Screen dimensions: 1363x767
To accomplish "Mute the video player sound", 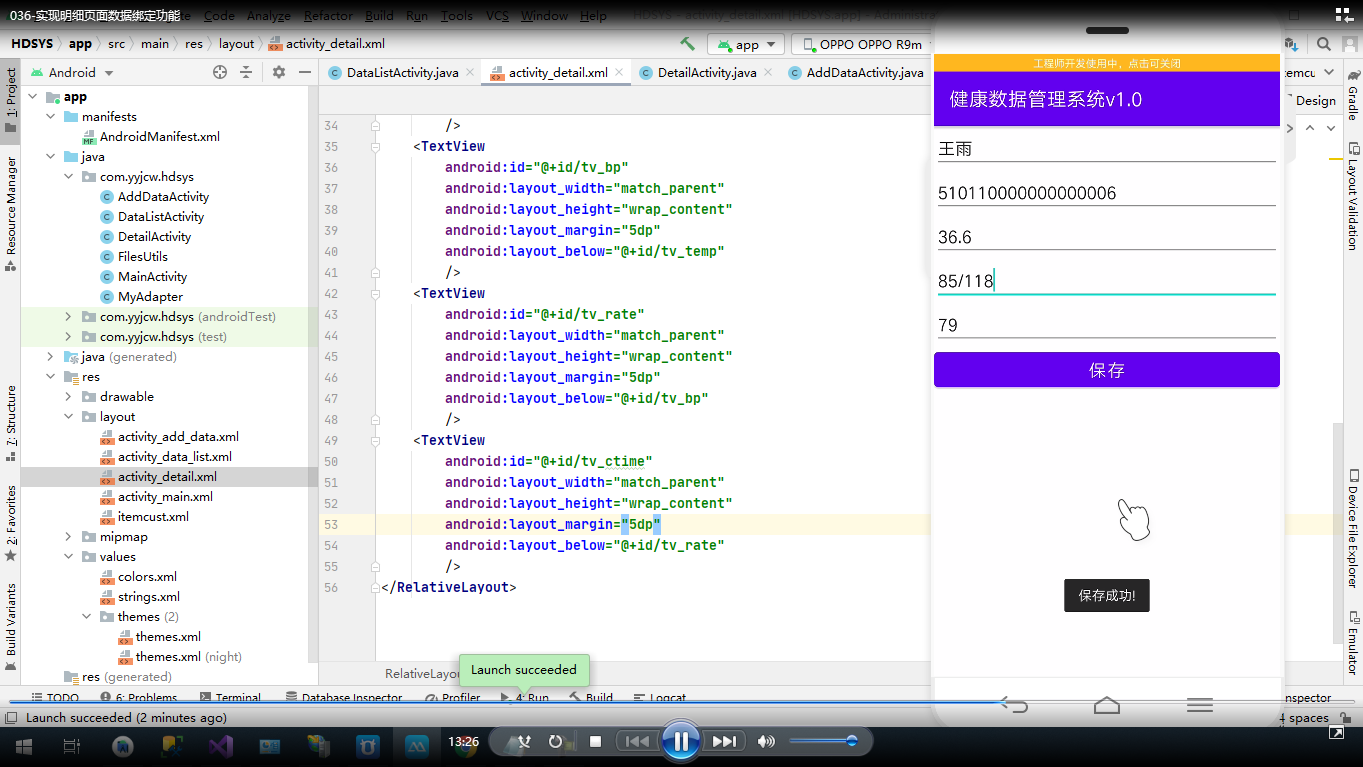I will 766,741.
